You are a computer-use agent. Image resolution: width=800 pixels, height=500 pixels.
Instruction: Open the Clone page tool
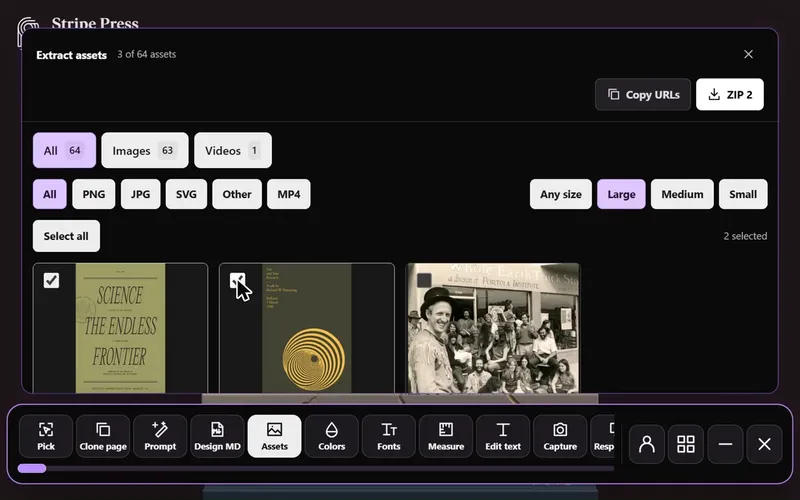(103, 436)
